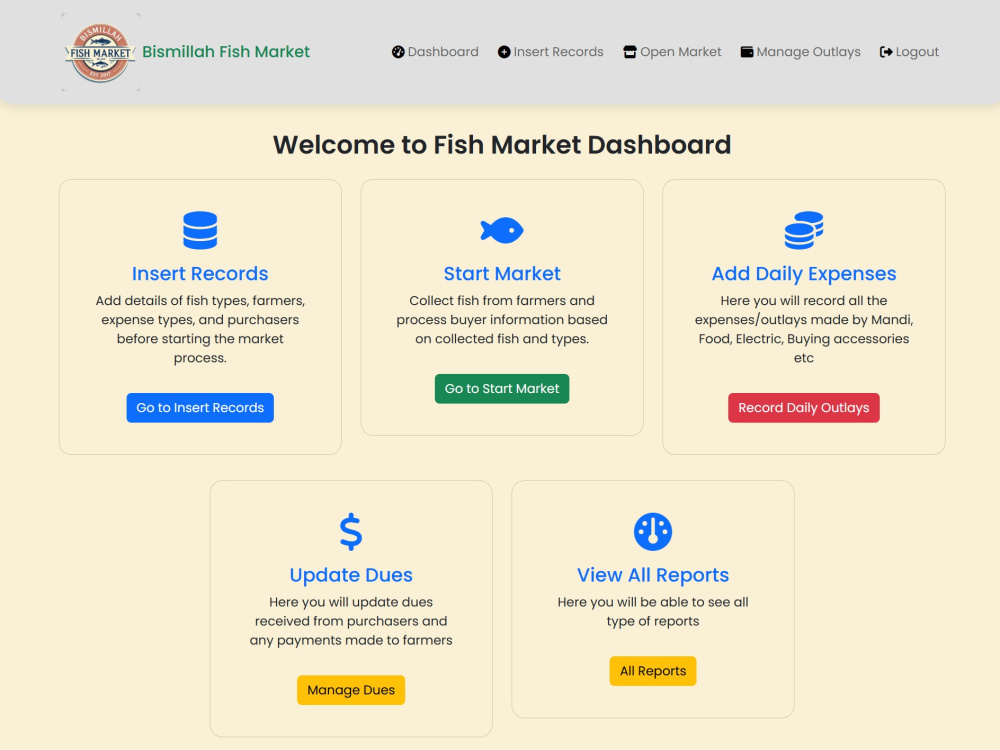
Task: Click the wallet icon beside Manage Outlays
Action: coord(747,52)
